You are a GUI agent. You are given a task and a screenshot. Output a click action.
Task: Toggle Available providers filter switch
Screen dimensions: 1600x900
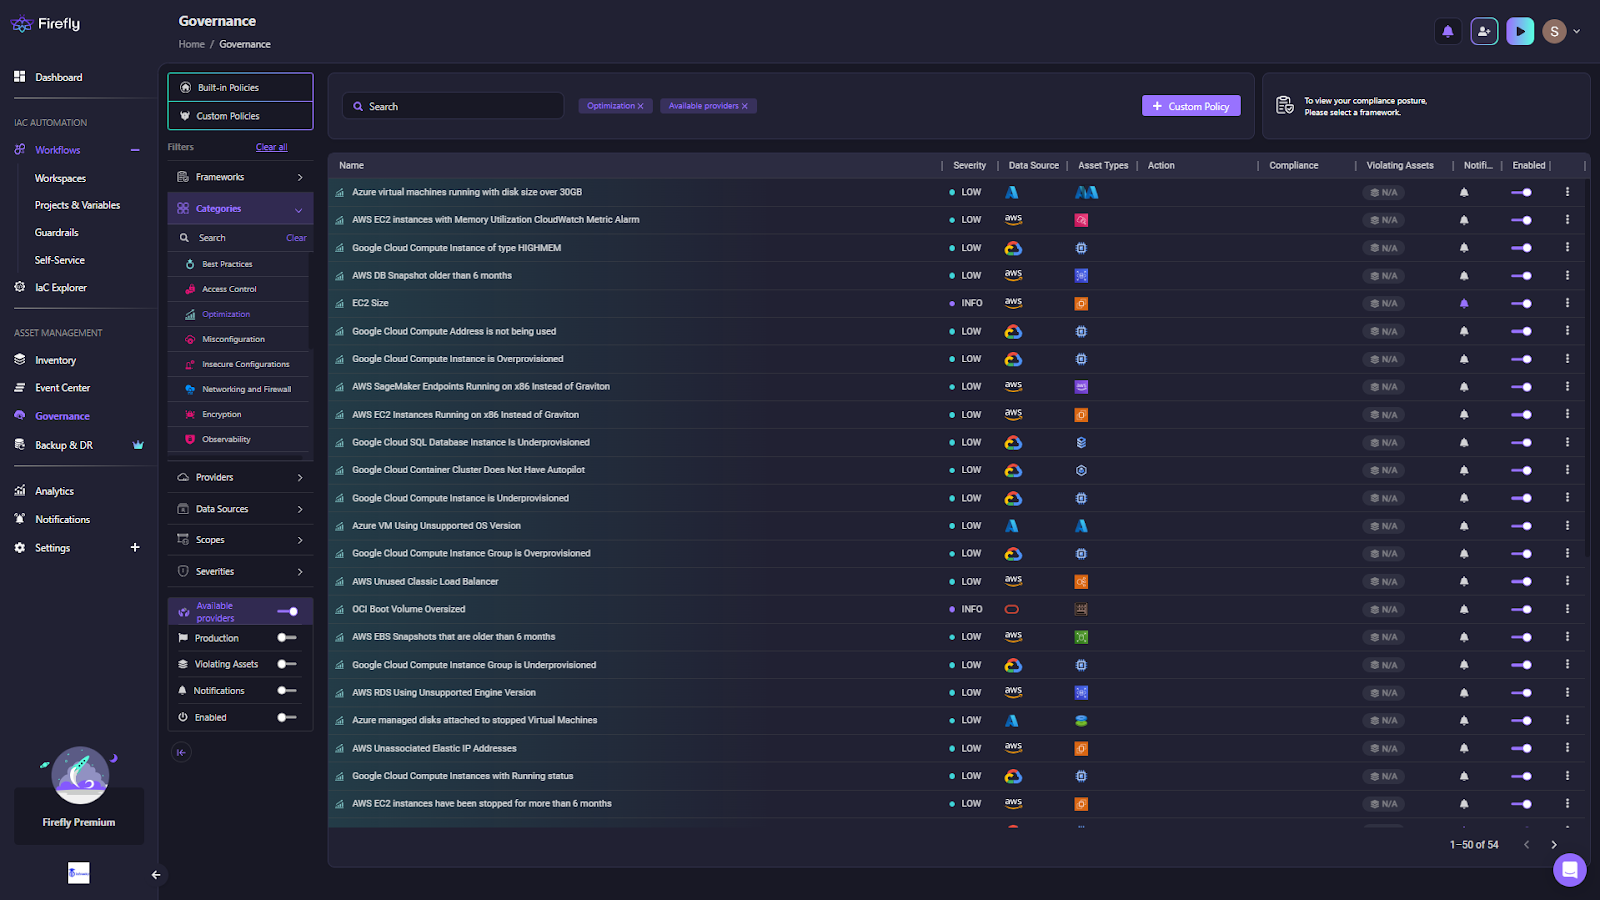(x=288, y=611)
